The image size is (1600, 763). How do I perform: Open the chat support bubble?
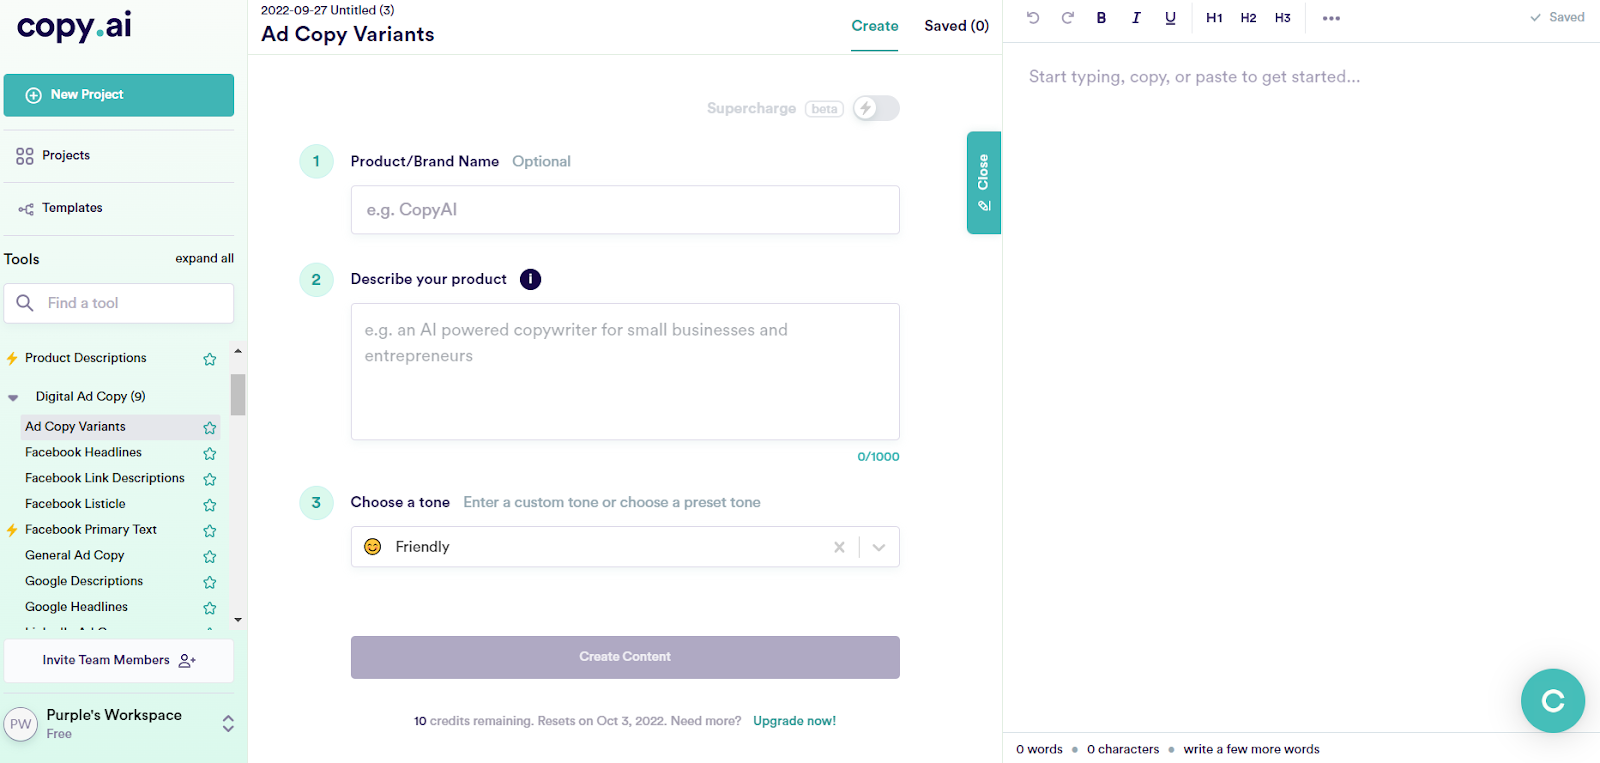(x=1553, y=701)
